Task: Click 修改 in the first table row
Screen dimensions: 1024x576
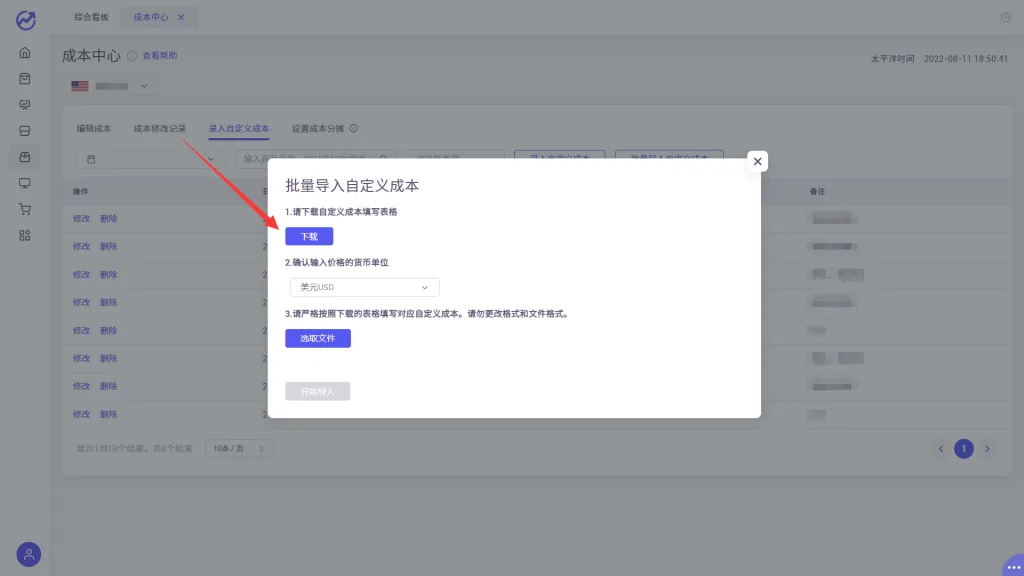Action: pyautogui.click(x=81, y=219)
